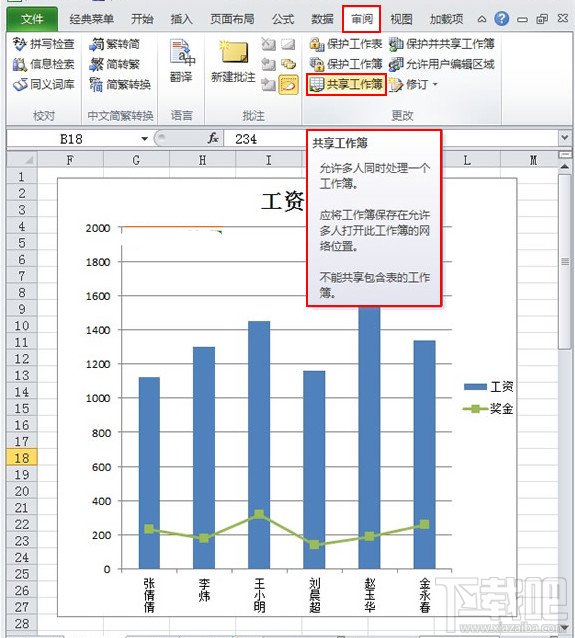Click the blue bar for 张倩倩
The width and height of the screenshot is (575, 638).
(x=149, y=472)
